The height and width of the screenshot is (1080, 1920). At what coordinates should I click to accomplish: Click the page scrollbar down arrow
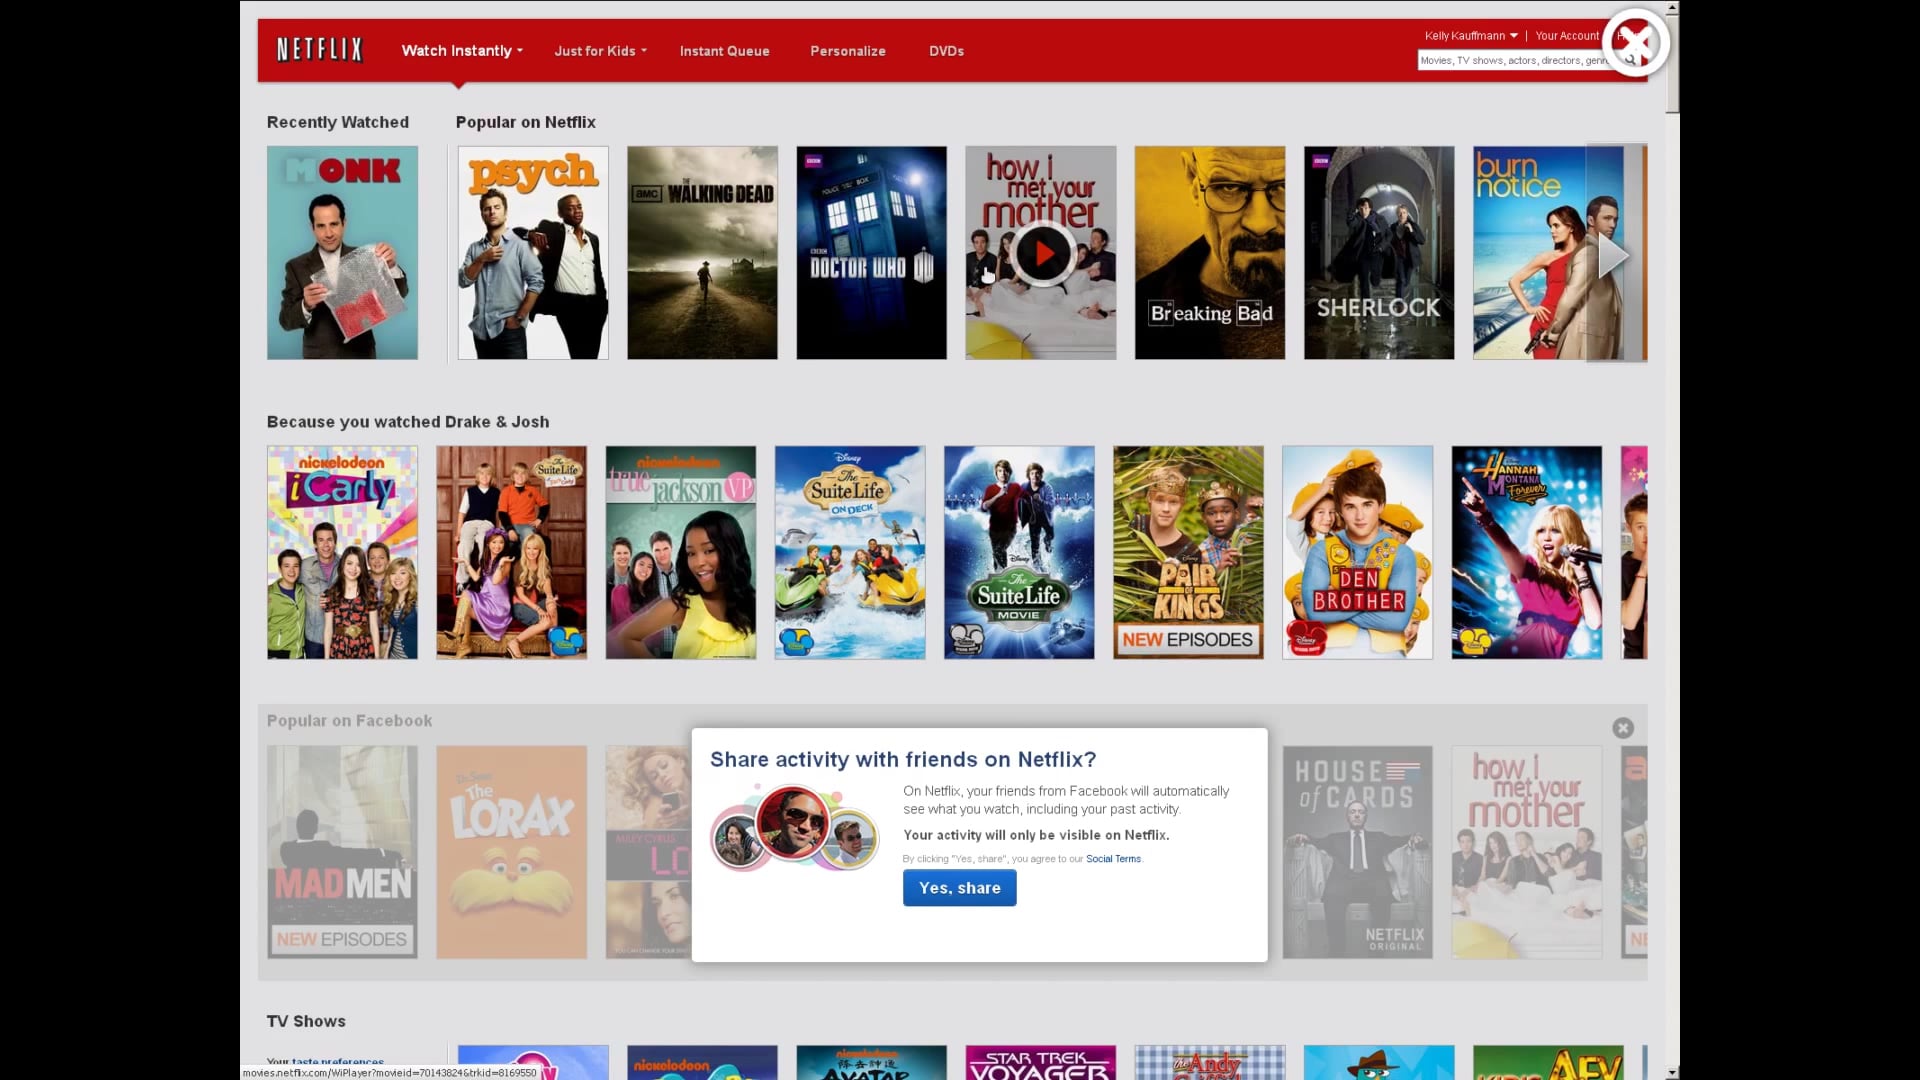[x=1672, y=1072]
